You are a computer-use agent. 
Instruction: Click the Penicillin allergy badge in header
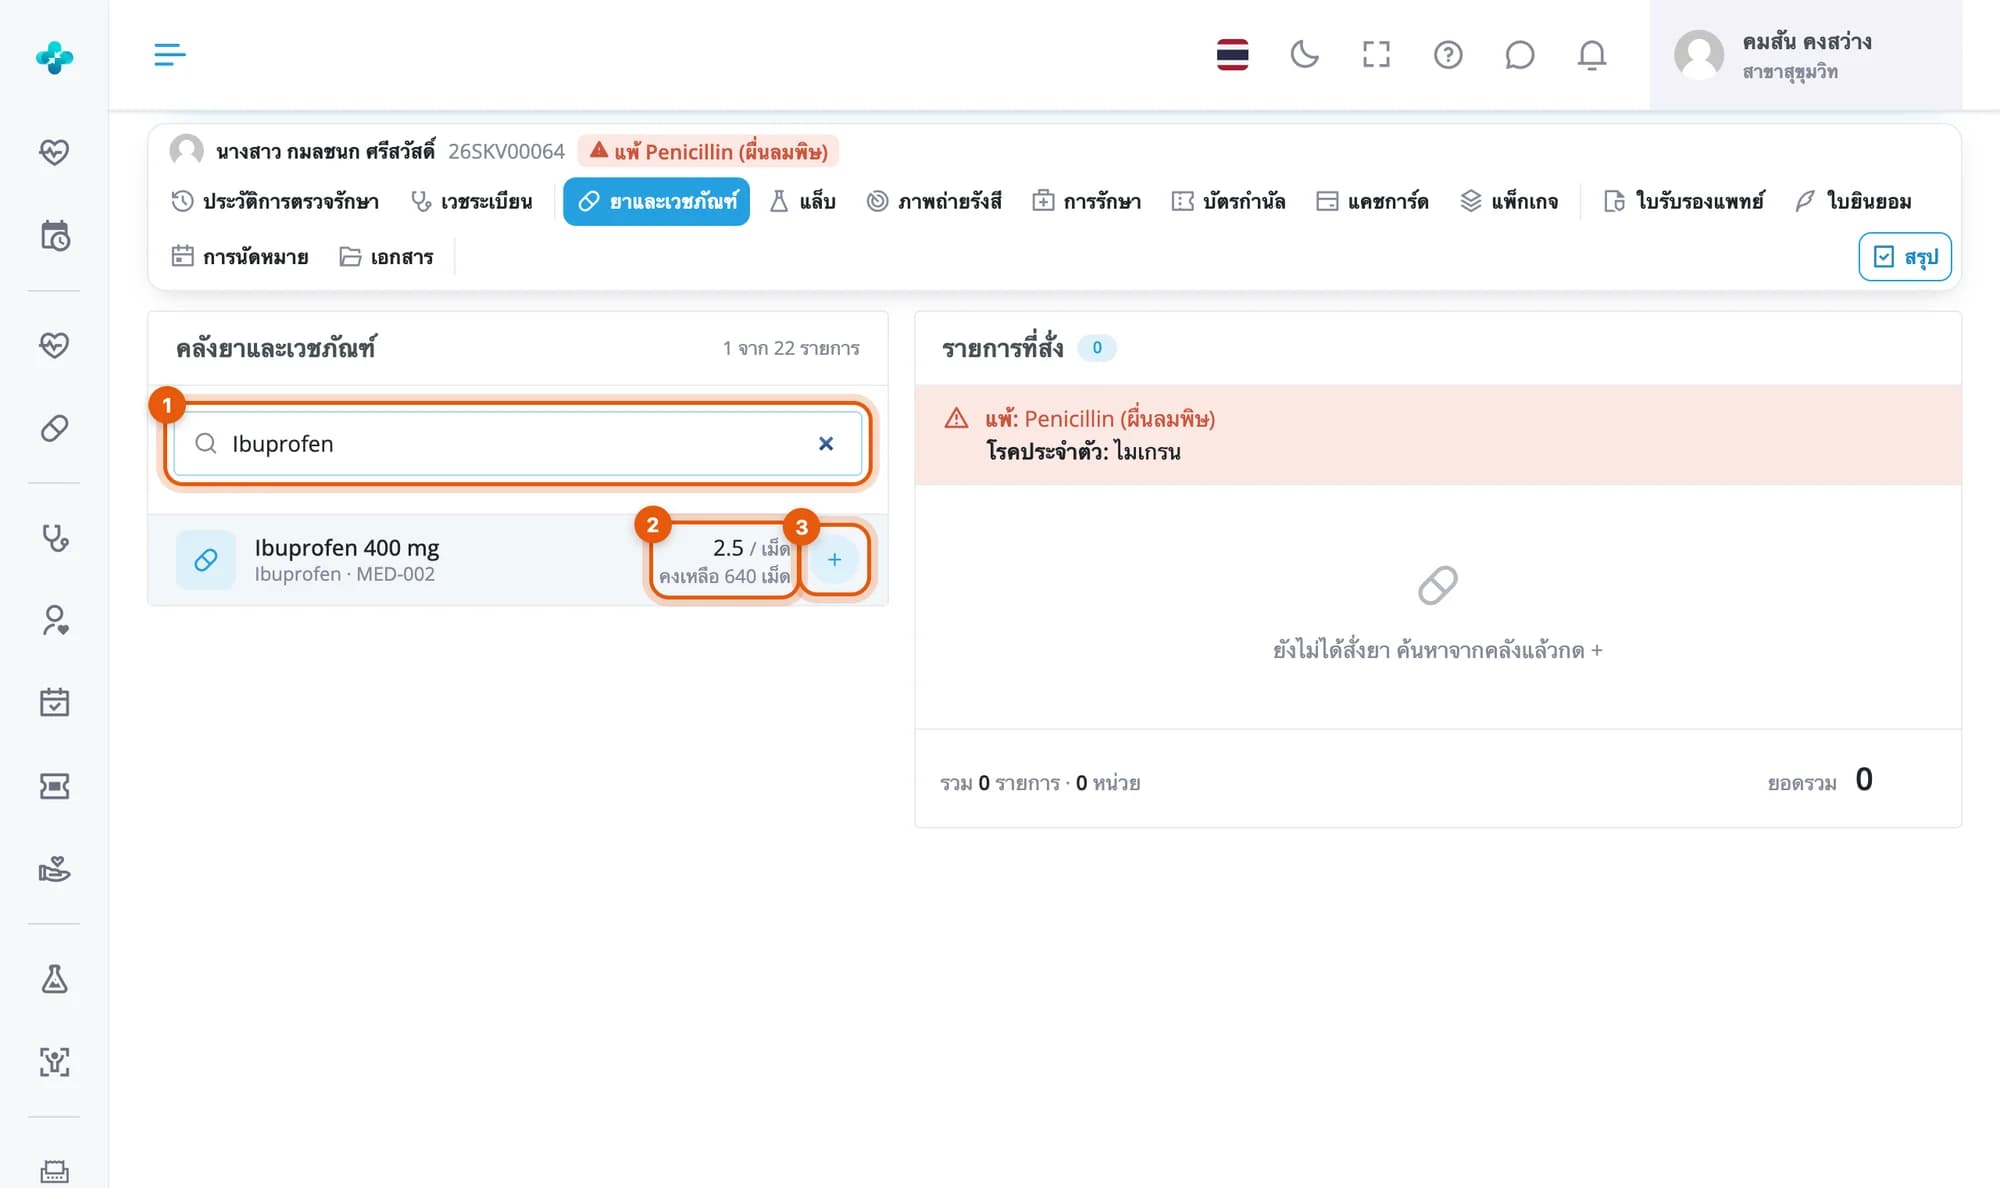point(709,151)
